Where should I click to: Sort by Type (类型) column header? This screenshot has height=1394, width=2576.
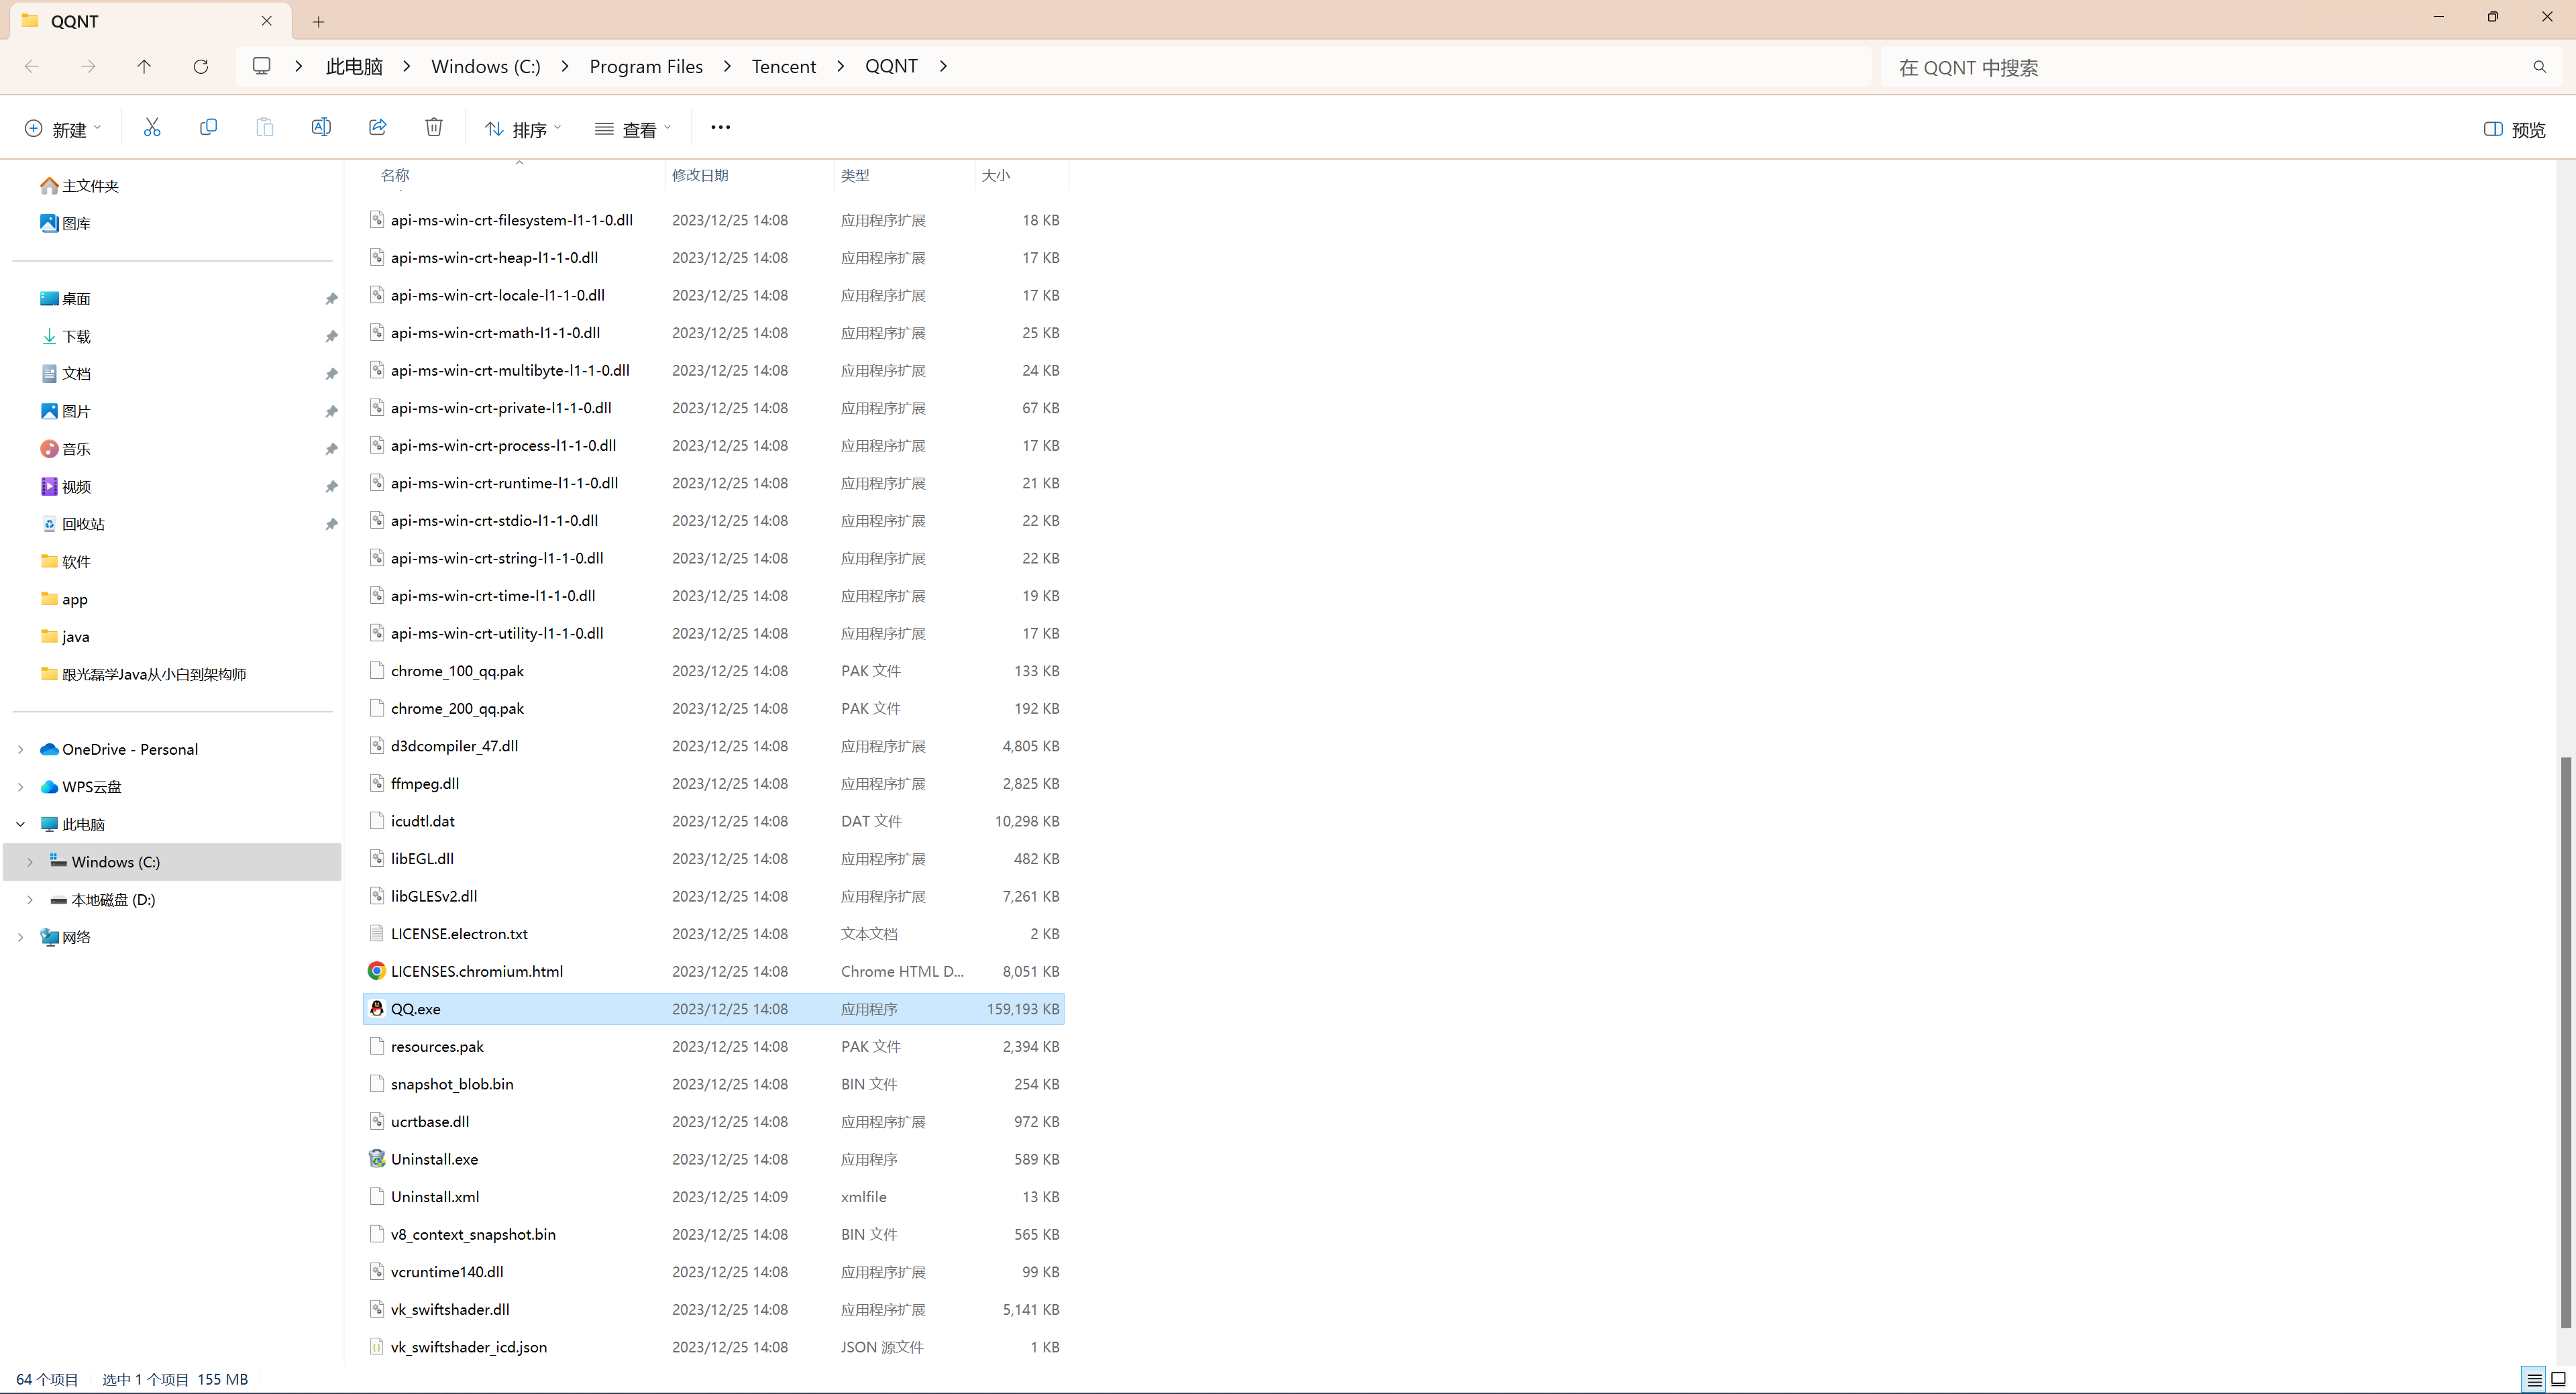(855, 175)
